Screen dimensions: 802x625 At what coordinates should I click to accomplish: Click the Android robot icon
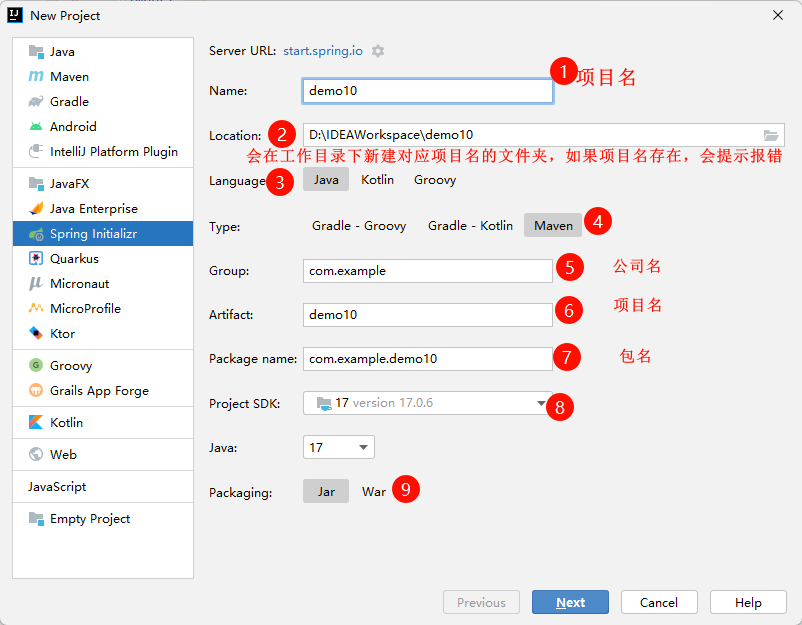[36, 126]
